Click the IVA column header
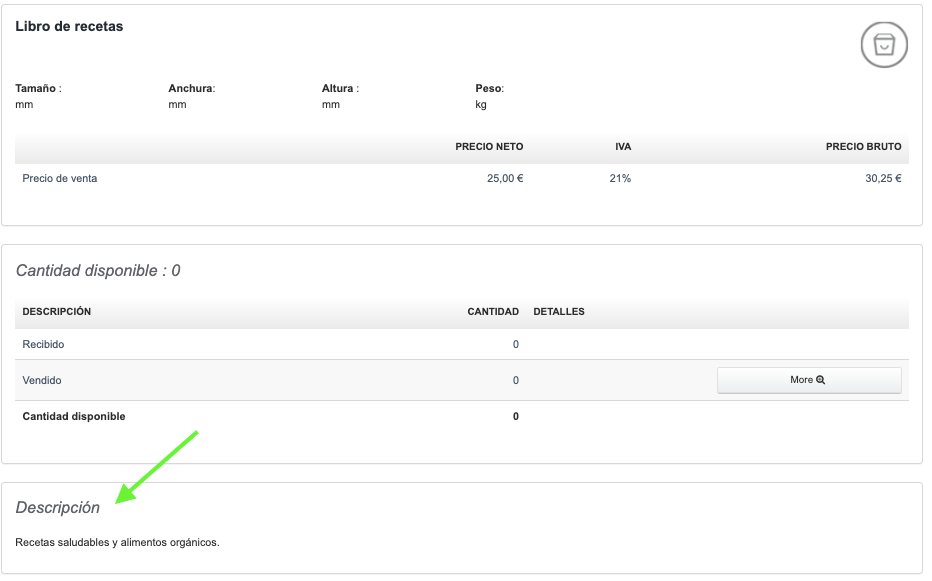Image resolution: width=932 pixels, height=581 pixels. click(623, 147)
